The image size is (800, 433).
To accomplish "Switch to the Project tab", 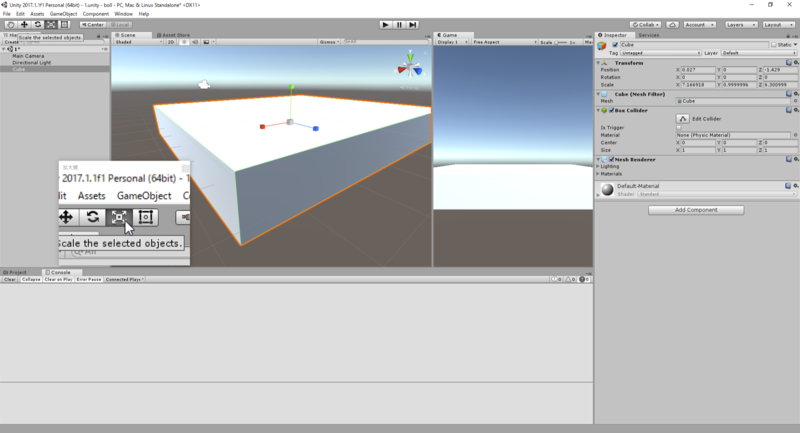I will (x=15, y=272).
